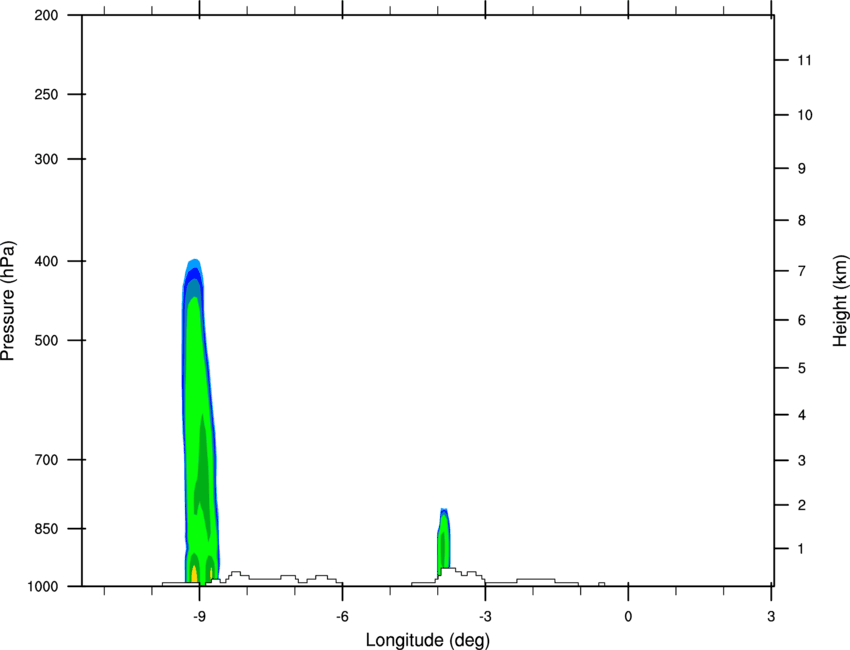Click the 3 km height label

[802, 461]
